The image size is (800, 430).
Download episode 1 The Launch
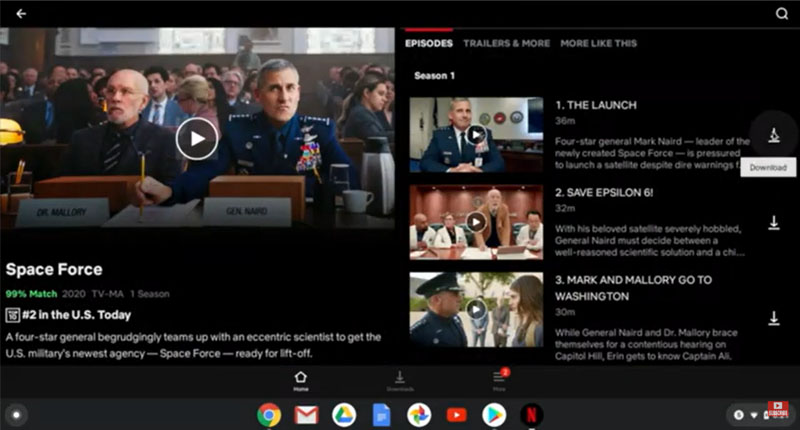click(x=774, y=135)
